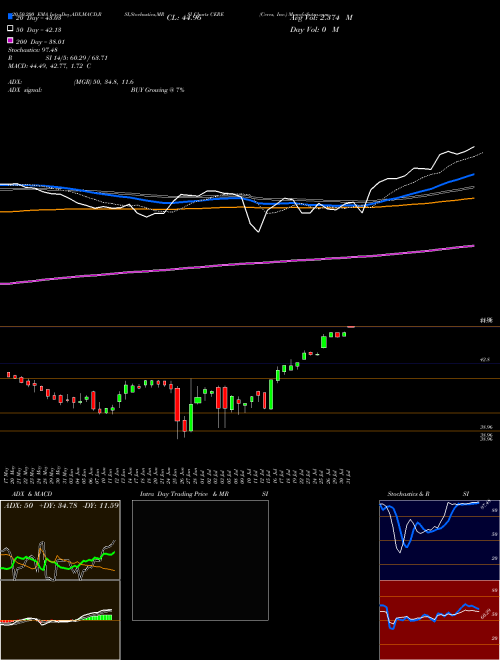Viewport: 500px width, 660px height.
Task: Click the orange moving average line
Action: tap(237, 207)
